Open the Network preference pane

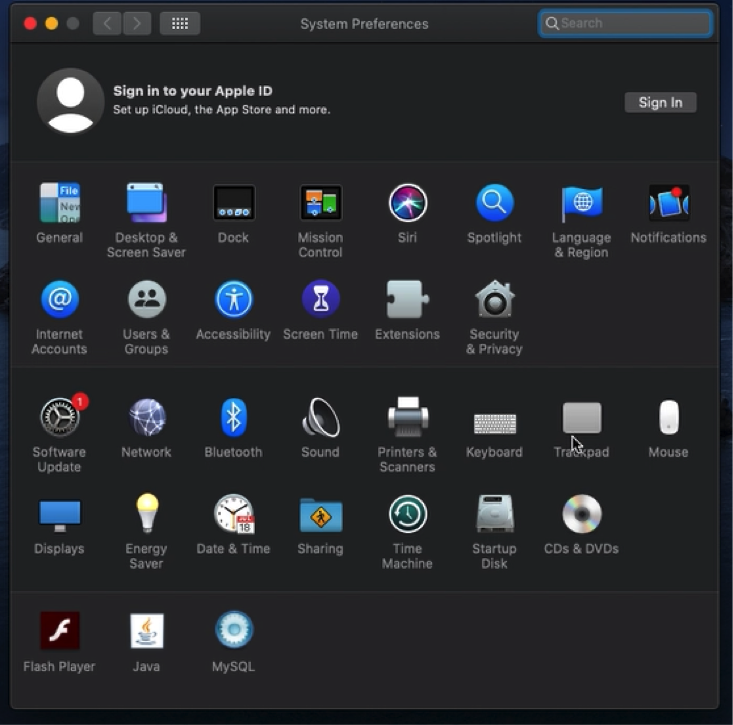146,418
